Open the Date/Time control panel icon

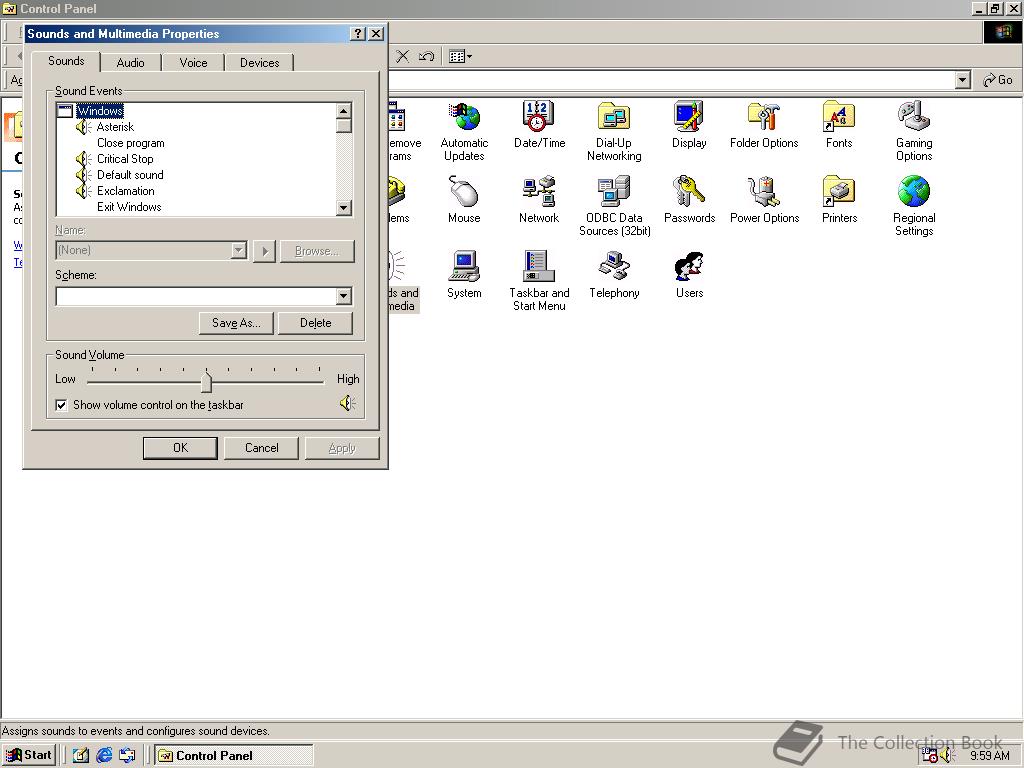[539, 124]
